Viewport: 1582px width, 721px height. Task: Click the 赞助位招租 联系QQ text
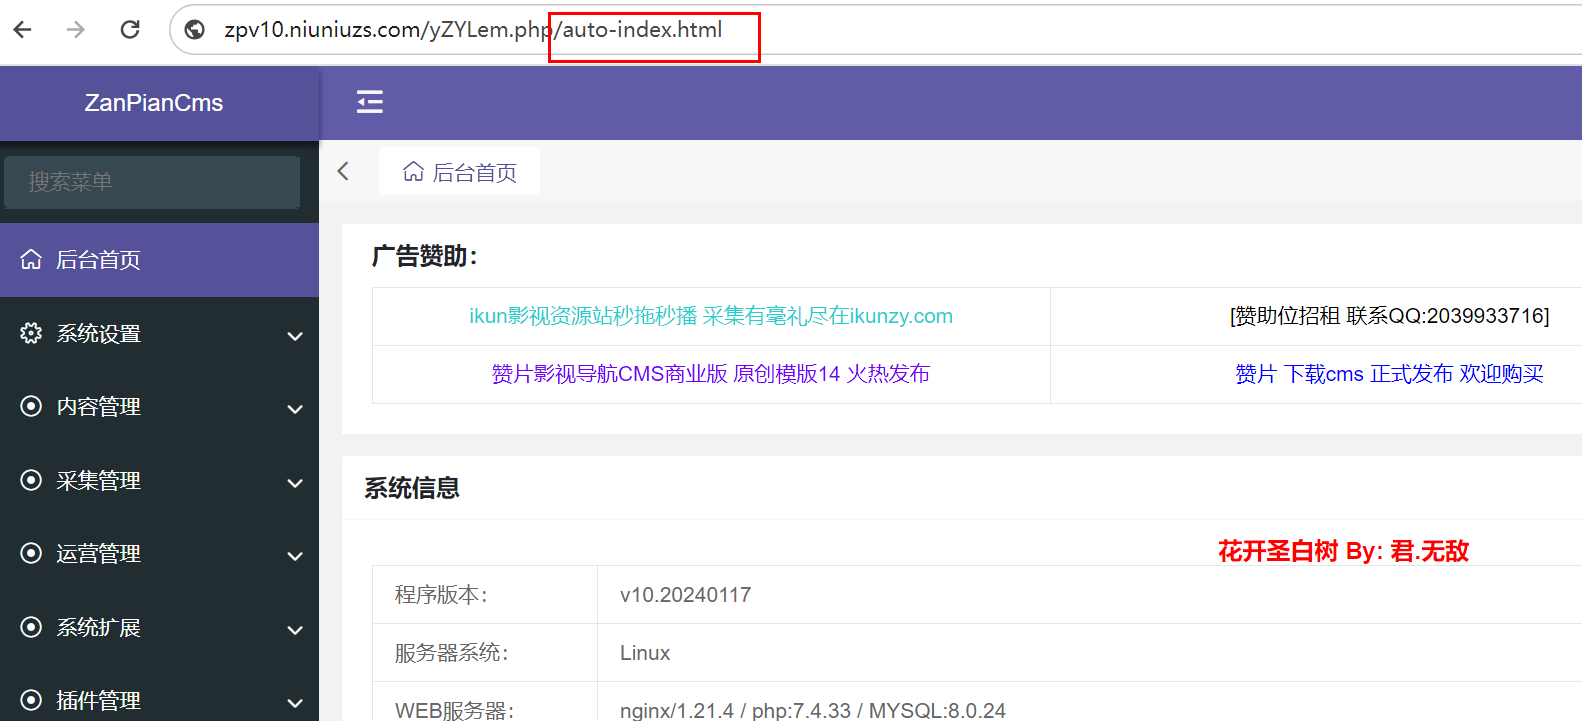click(1389, 316)
